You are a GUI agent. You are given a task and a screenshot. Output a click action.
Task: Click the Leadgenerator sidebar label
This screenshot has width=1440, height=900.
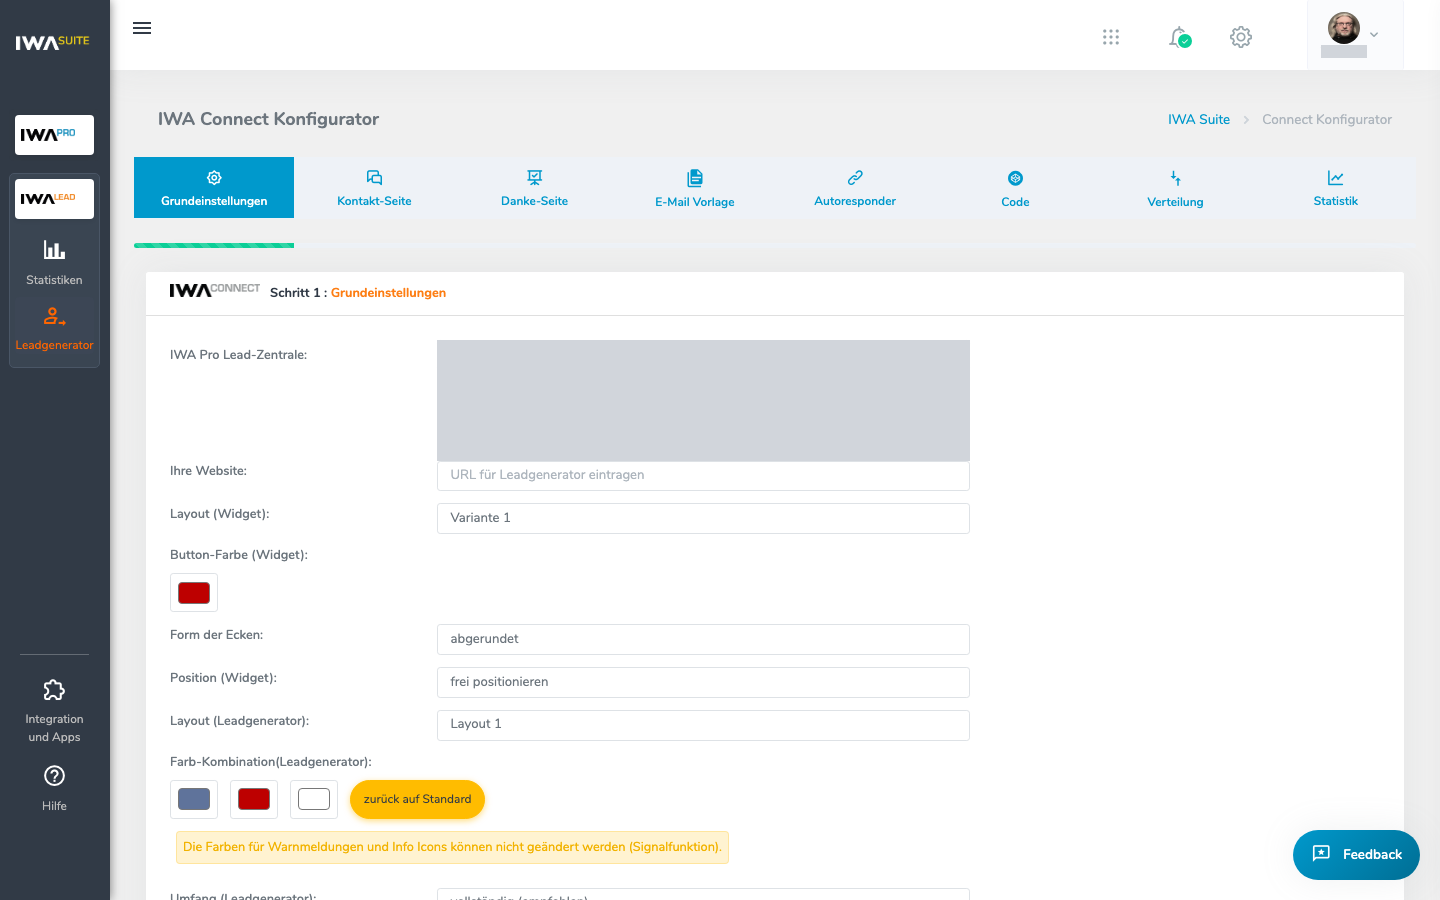click(54, 345)
